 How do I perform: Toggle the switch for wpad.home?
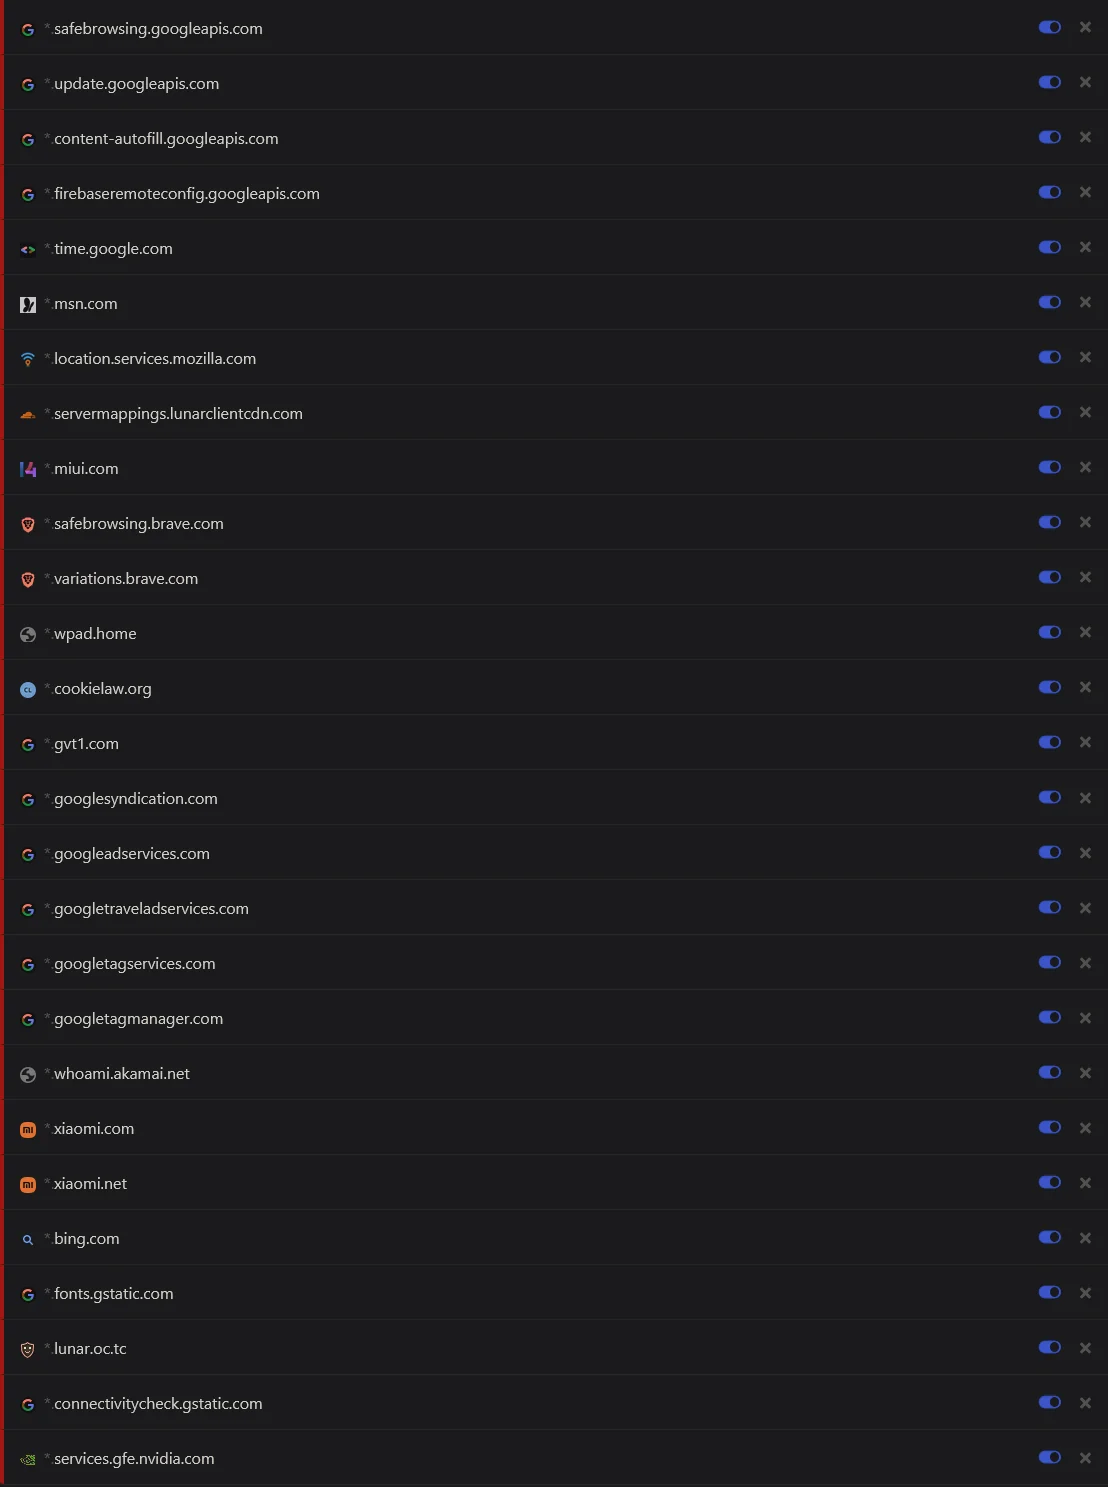pos(1049,632)
